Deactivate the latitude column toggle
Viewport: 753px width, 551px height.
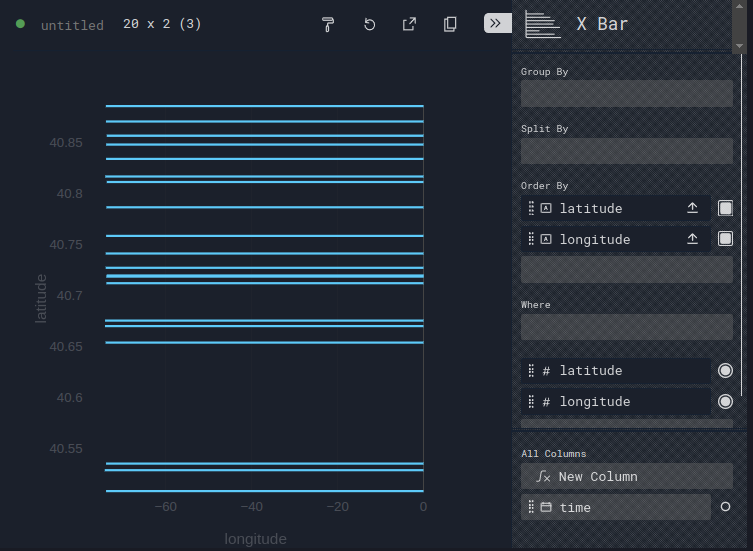click(725, 370)
